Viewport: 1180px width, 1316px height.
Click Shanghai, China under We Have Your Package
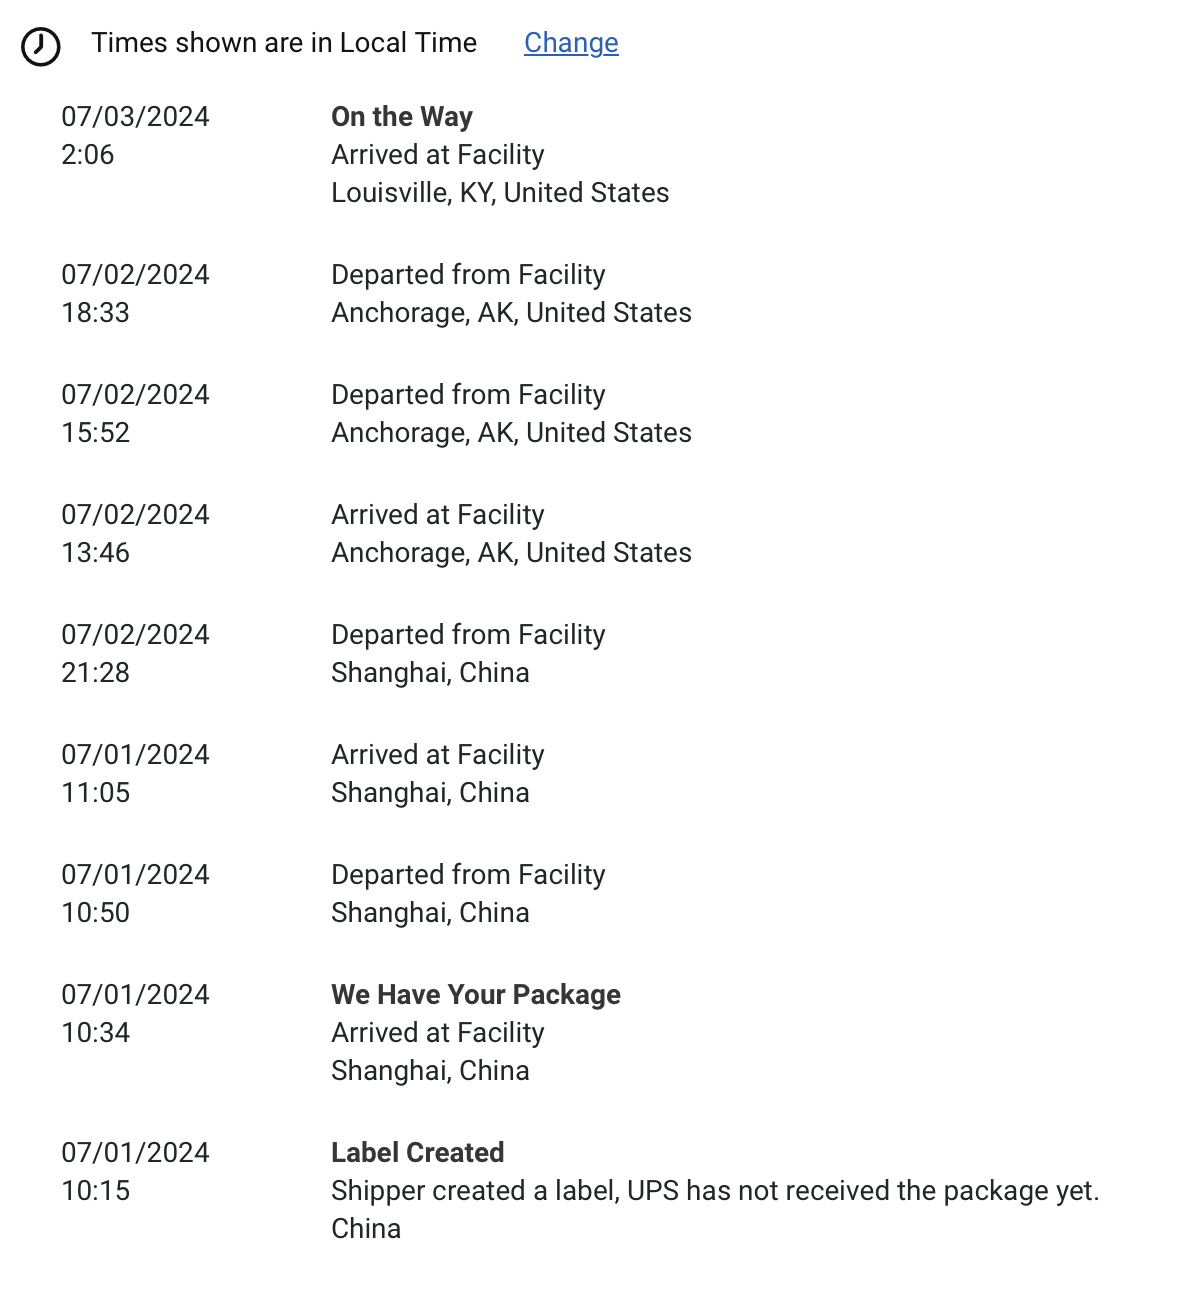point(430,1071)
